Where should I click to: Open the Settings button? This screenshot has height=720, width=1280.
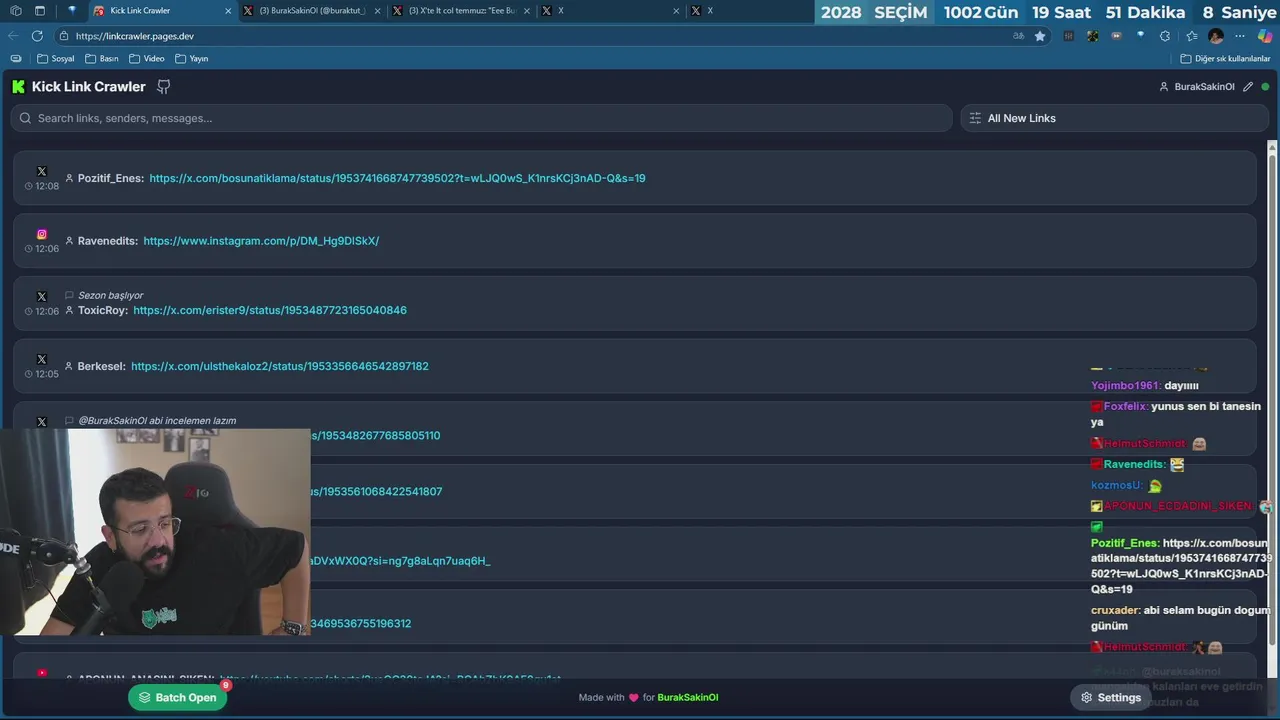(1110, 698)
